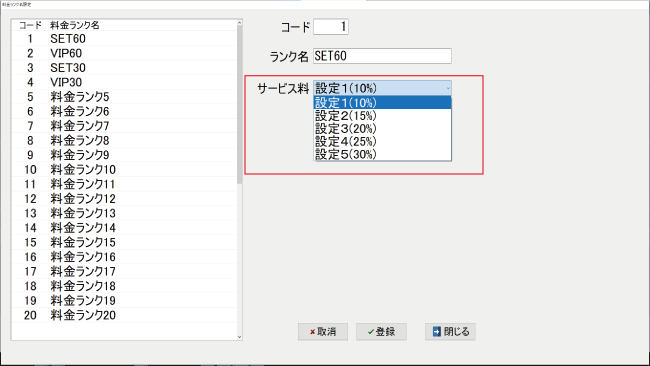
Task: Open the サービス料 combo box
Action: [x=382, y=88]
